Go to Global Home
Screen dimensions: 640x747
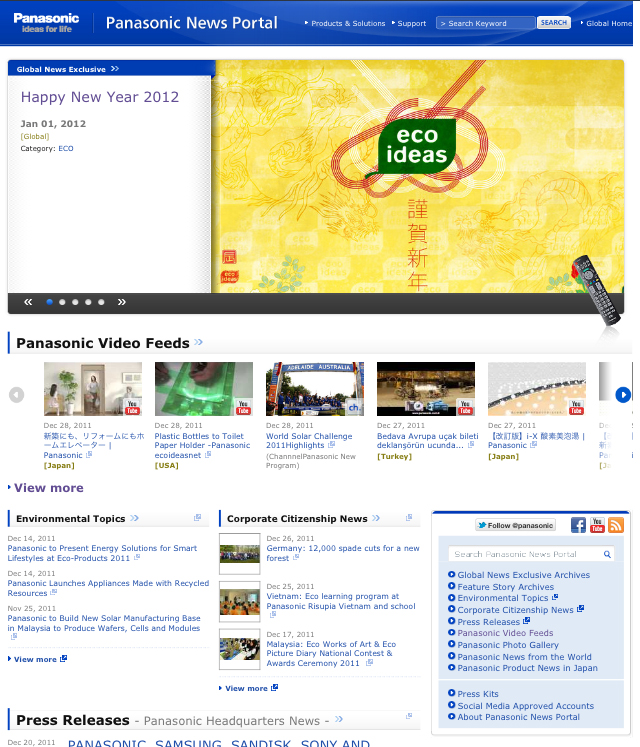point(609,23)
